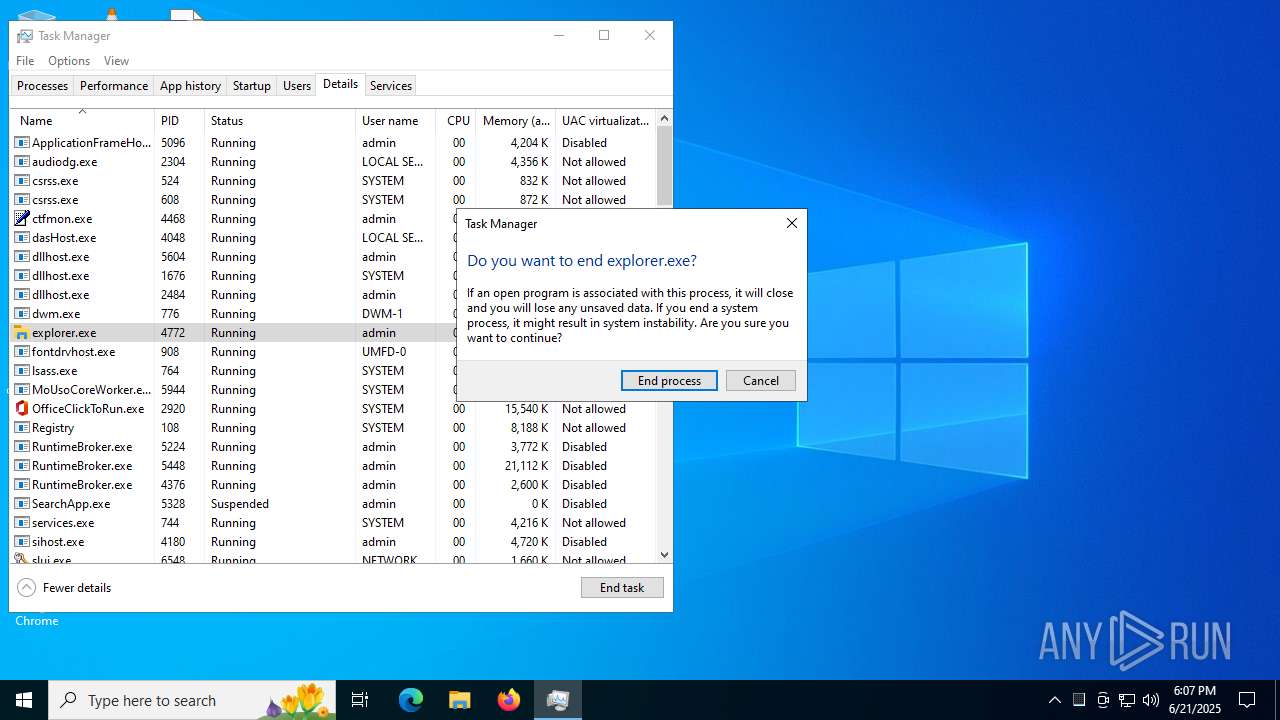Viewport: 1280px width, 720px height.
Task: Switch to the Startup tab
Action: (x=252, y=86)
